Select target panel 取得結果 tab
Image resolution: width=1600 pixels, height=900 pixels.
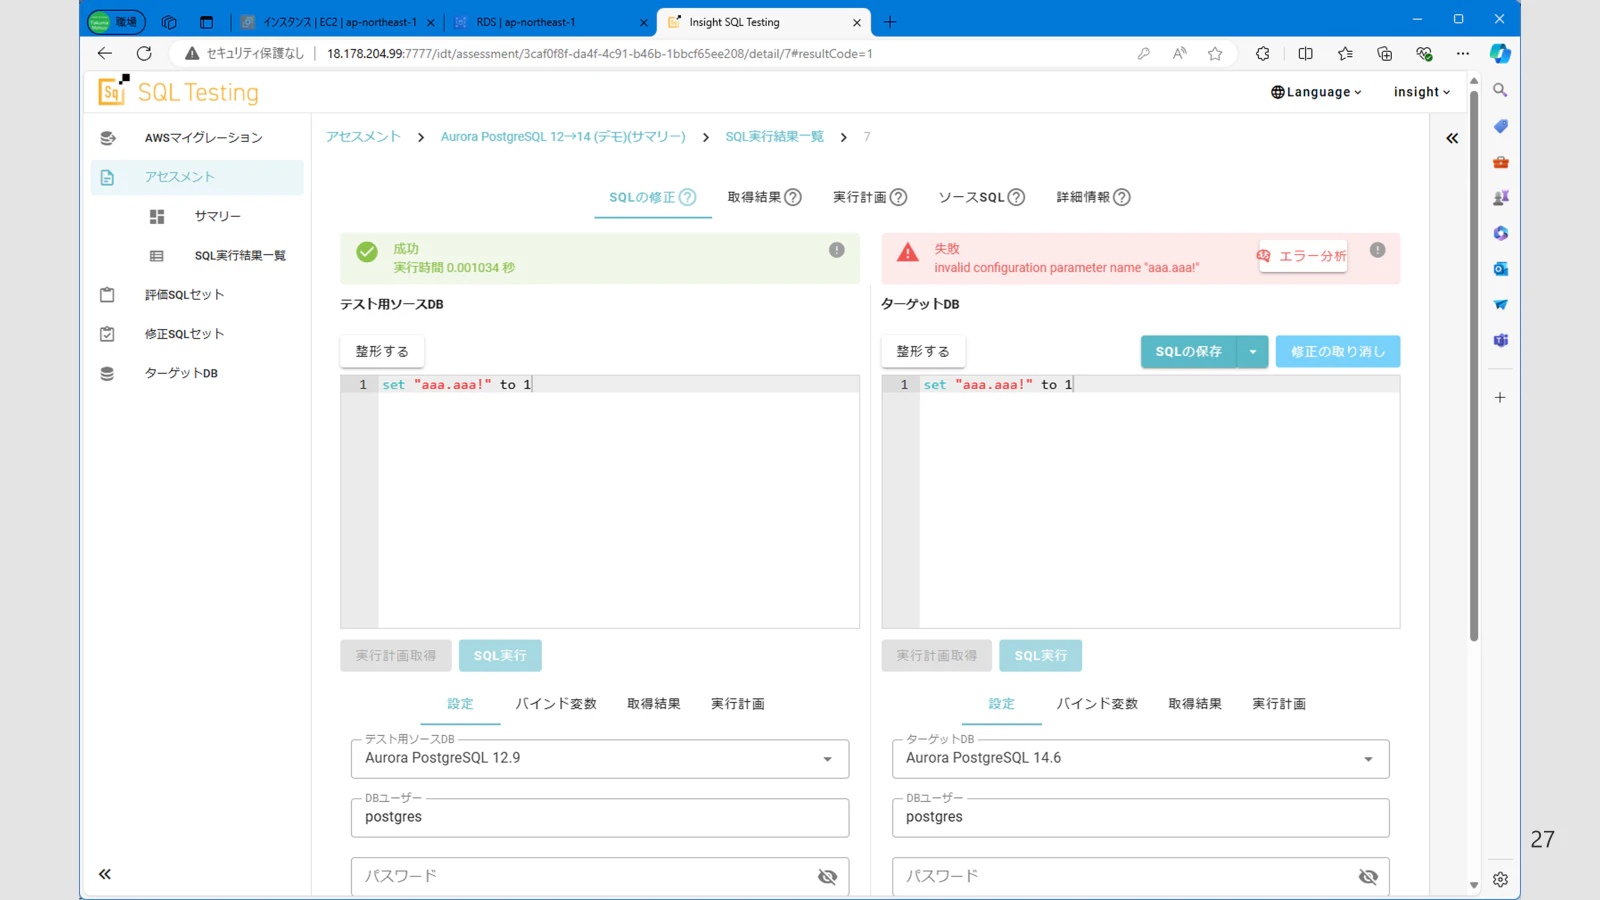coord(1195,704)
